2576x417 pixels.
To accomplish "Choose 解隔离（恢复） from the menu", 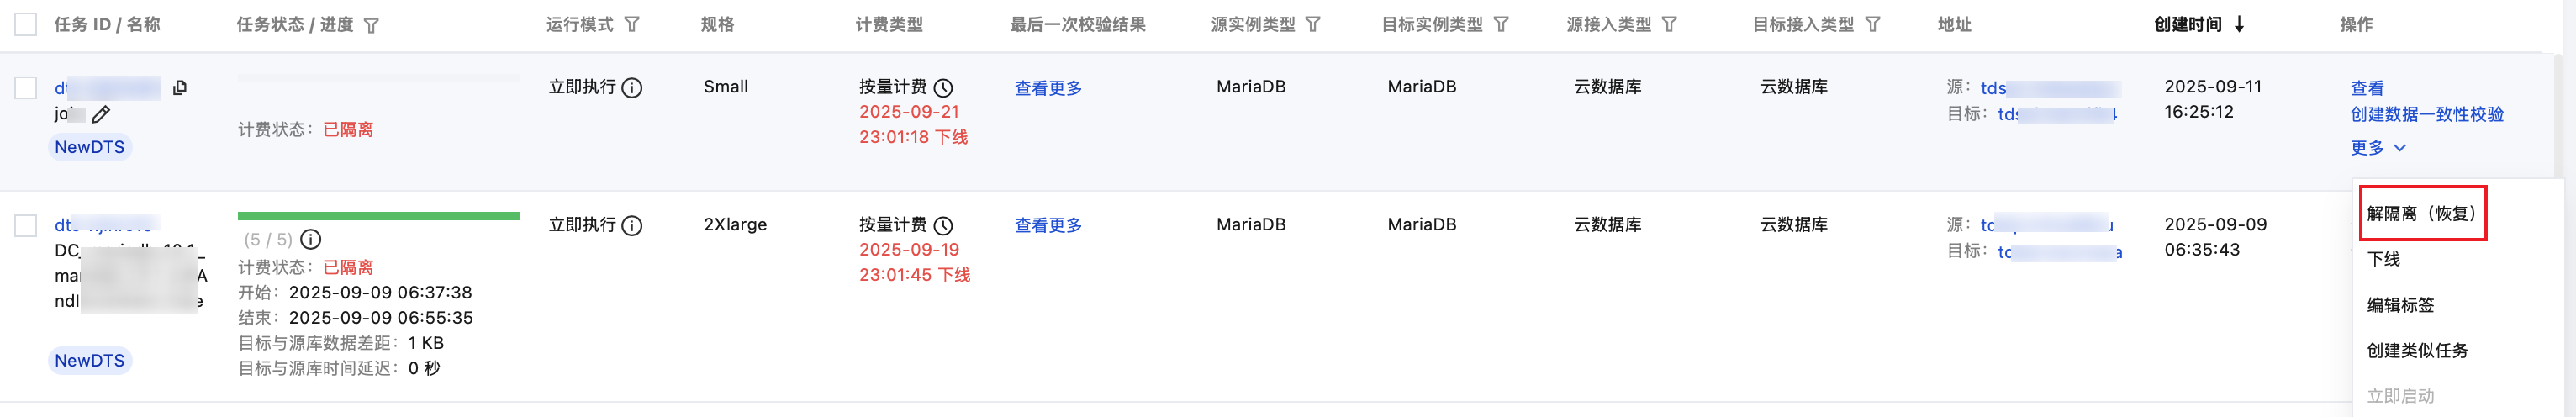I will (2421, 213).
